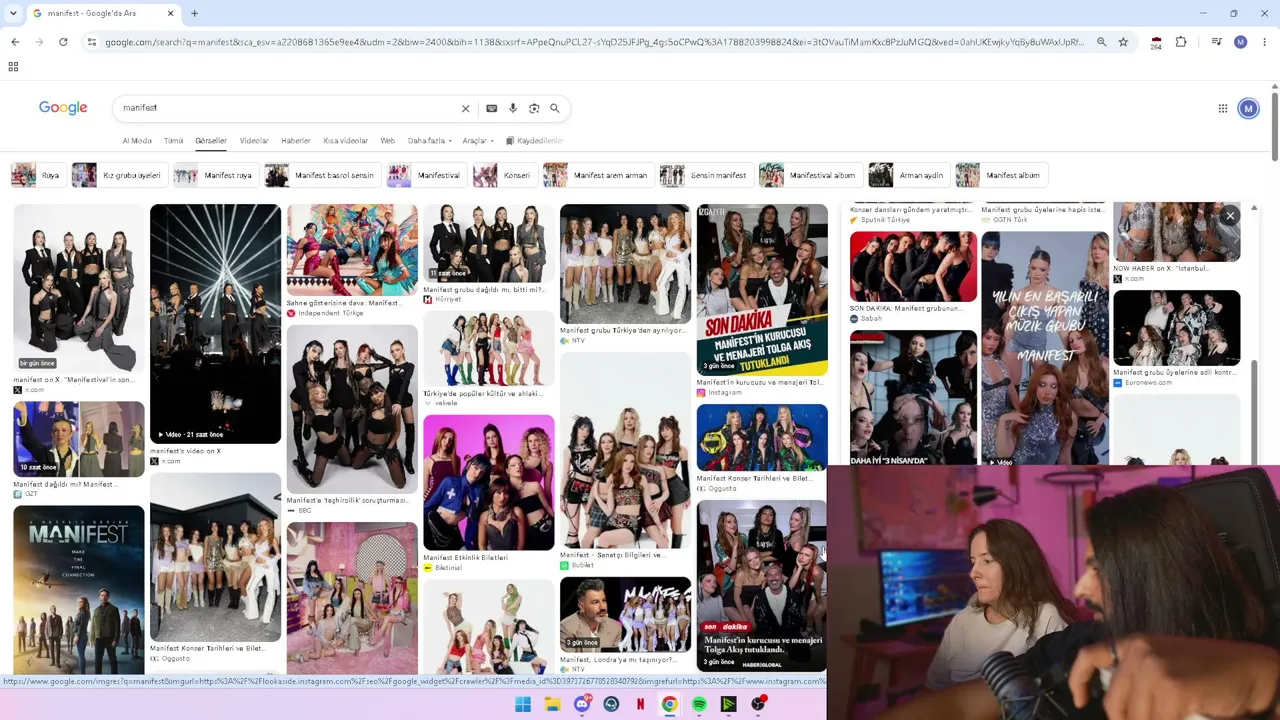This screenshot has height=720, width=1280.
Task: Open OBS Studio from the taskbar
Action: (x=758, y=704)
